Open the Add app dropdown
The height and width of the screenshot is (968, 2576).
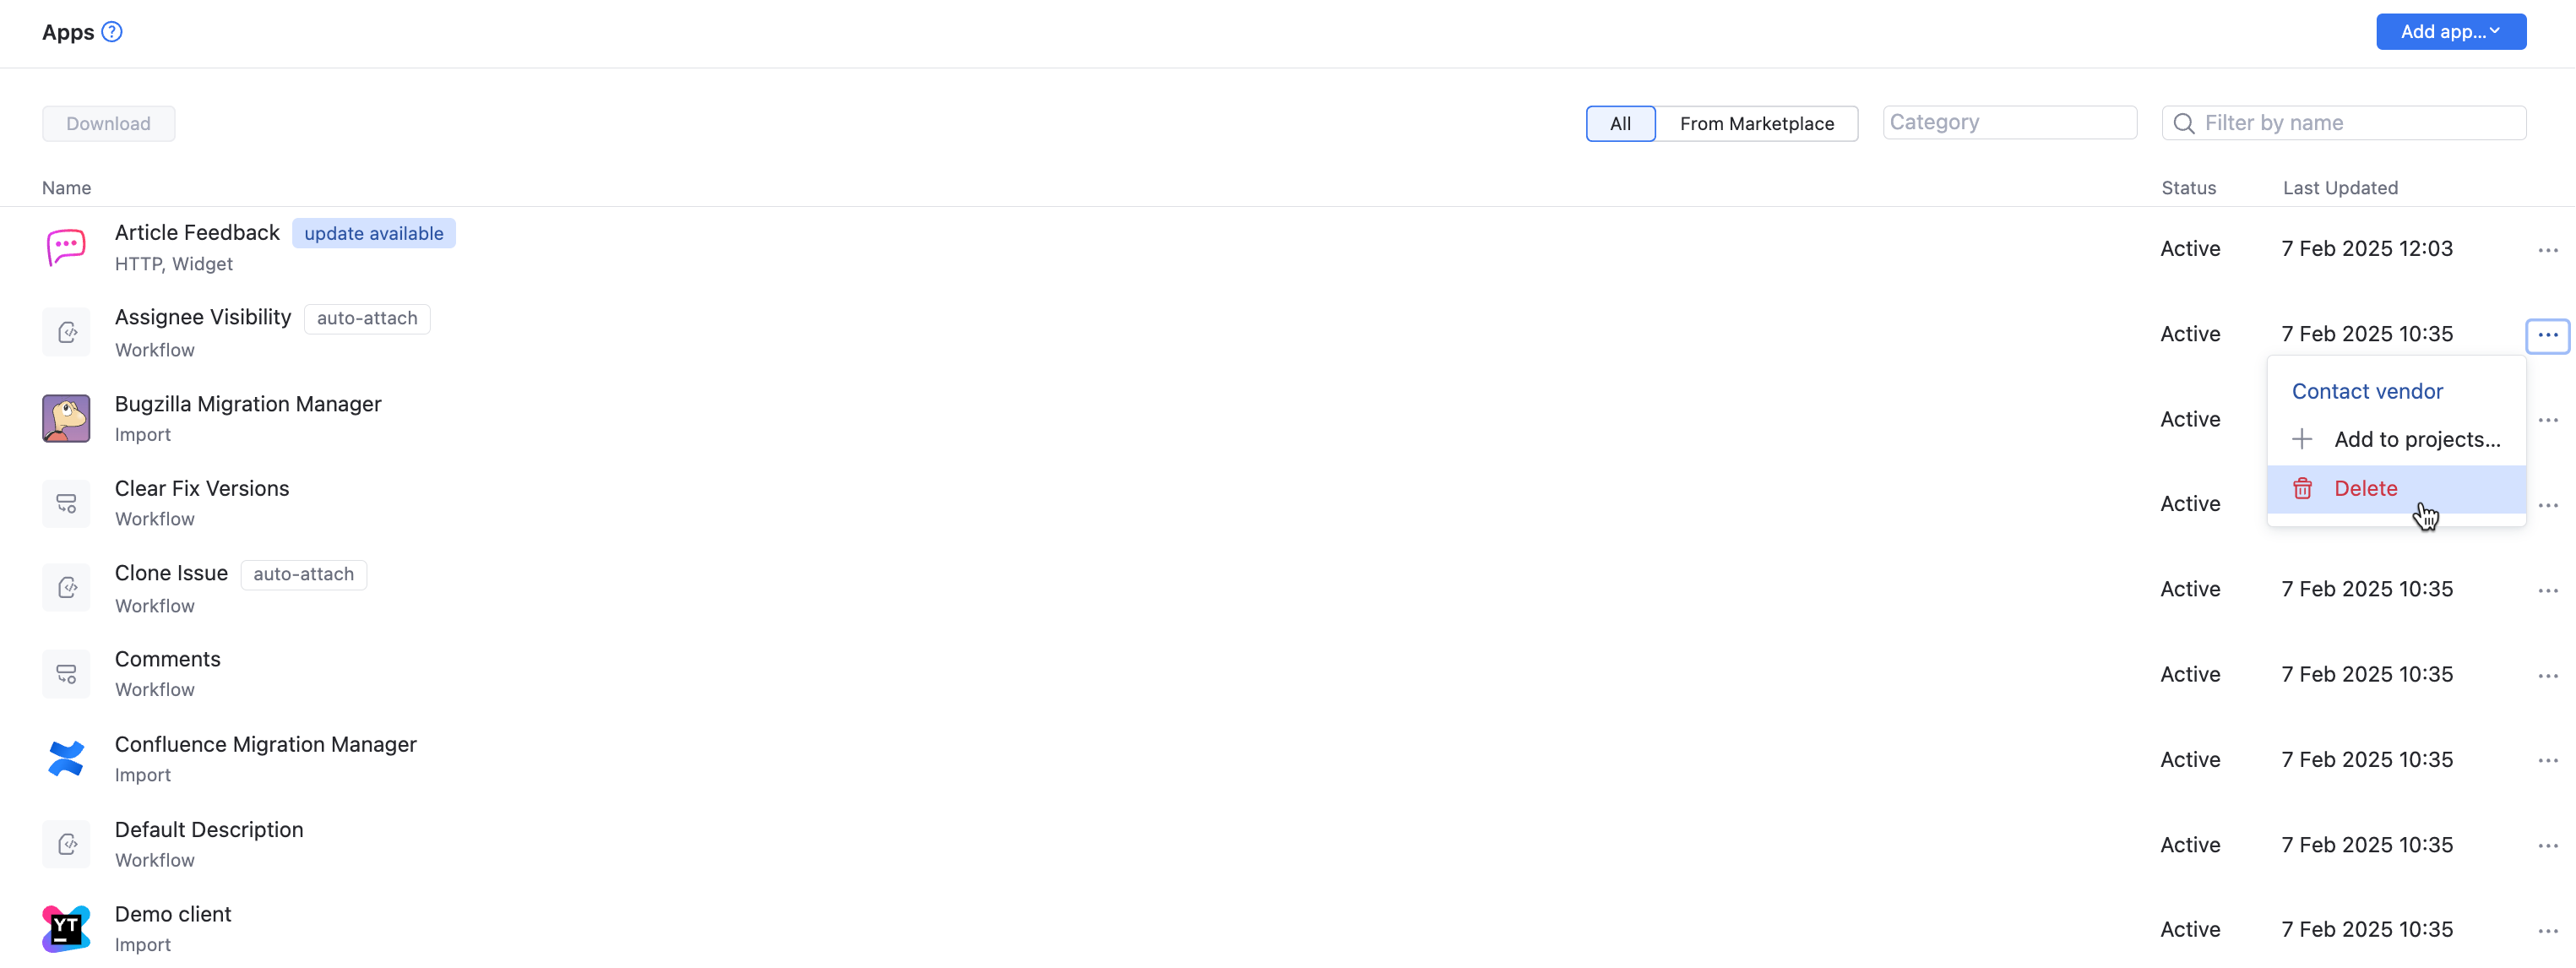point(2450,32)
